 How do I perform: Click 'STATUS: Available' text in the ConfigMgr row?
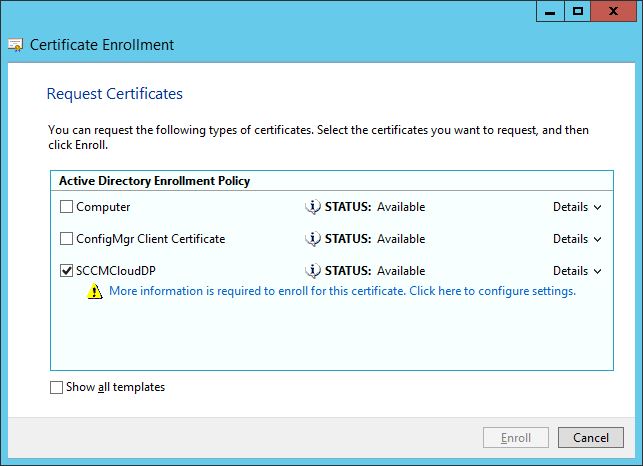click(x=375, y=239)
